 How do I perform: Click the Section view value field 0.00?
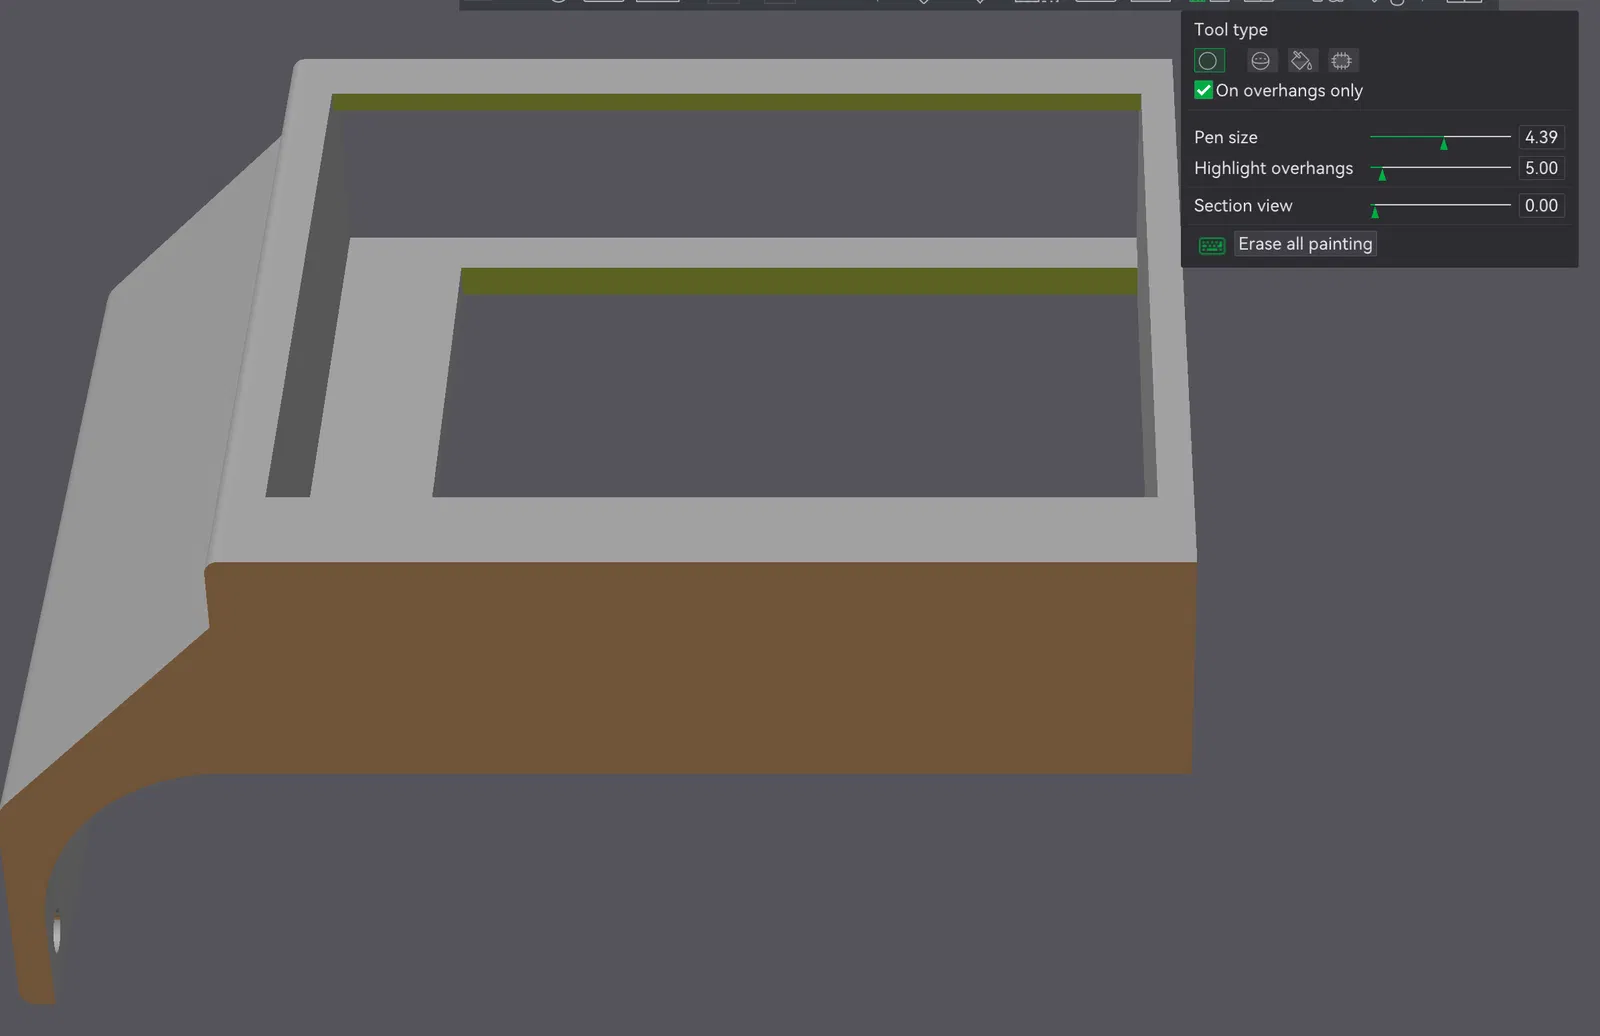click(1541, 205)
